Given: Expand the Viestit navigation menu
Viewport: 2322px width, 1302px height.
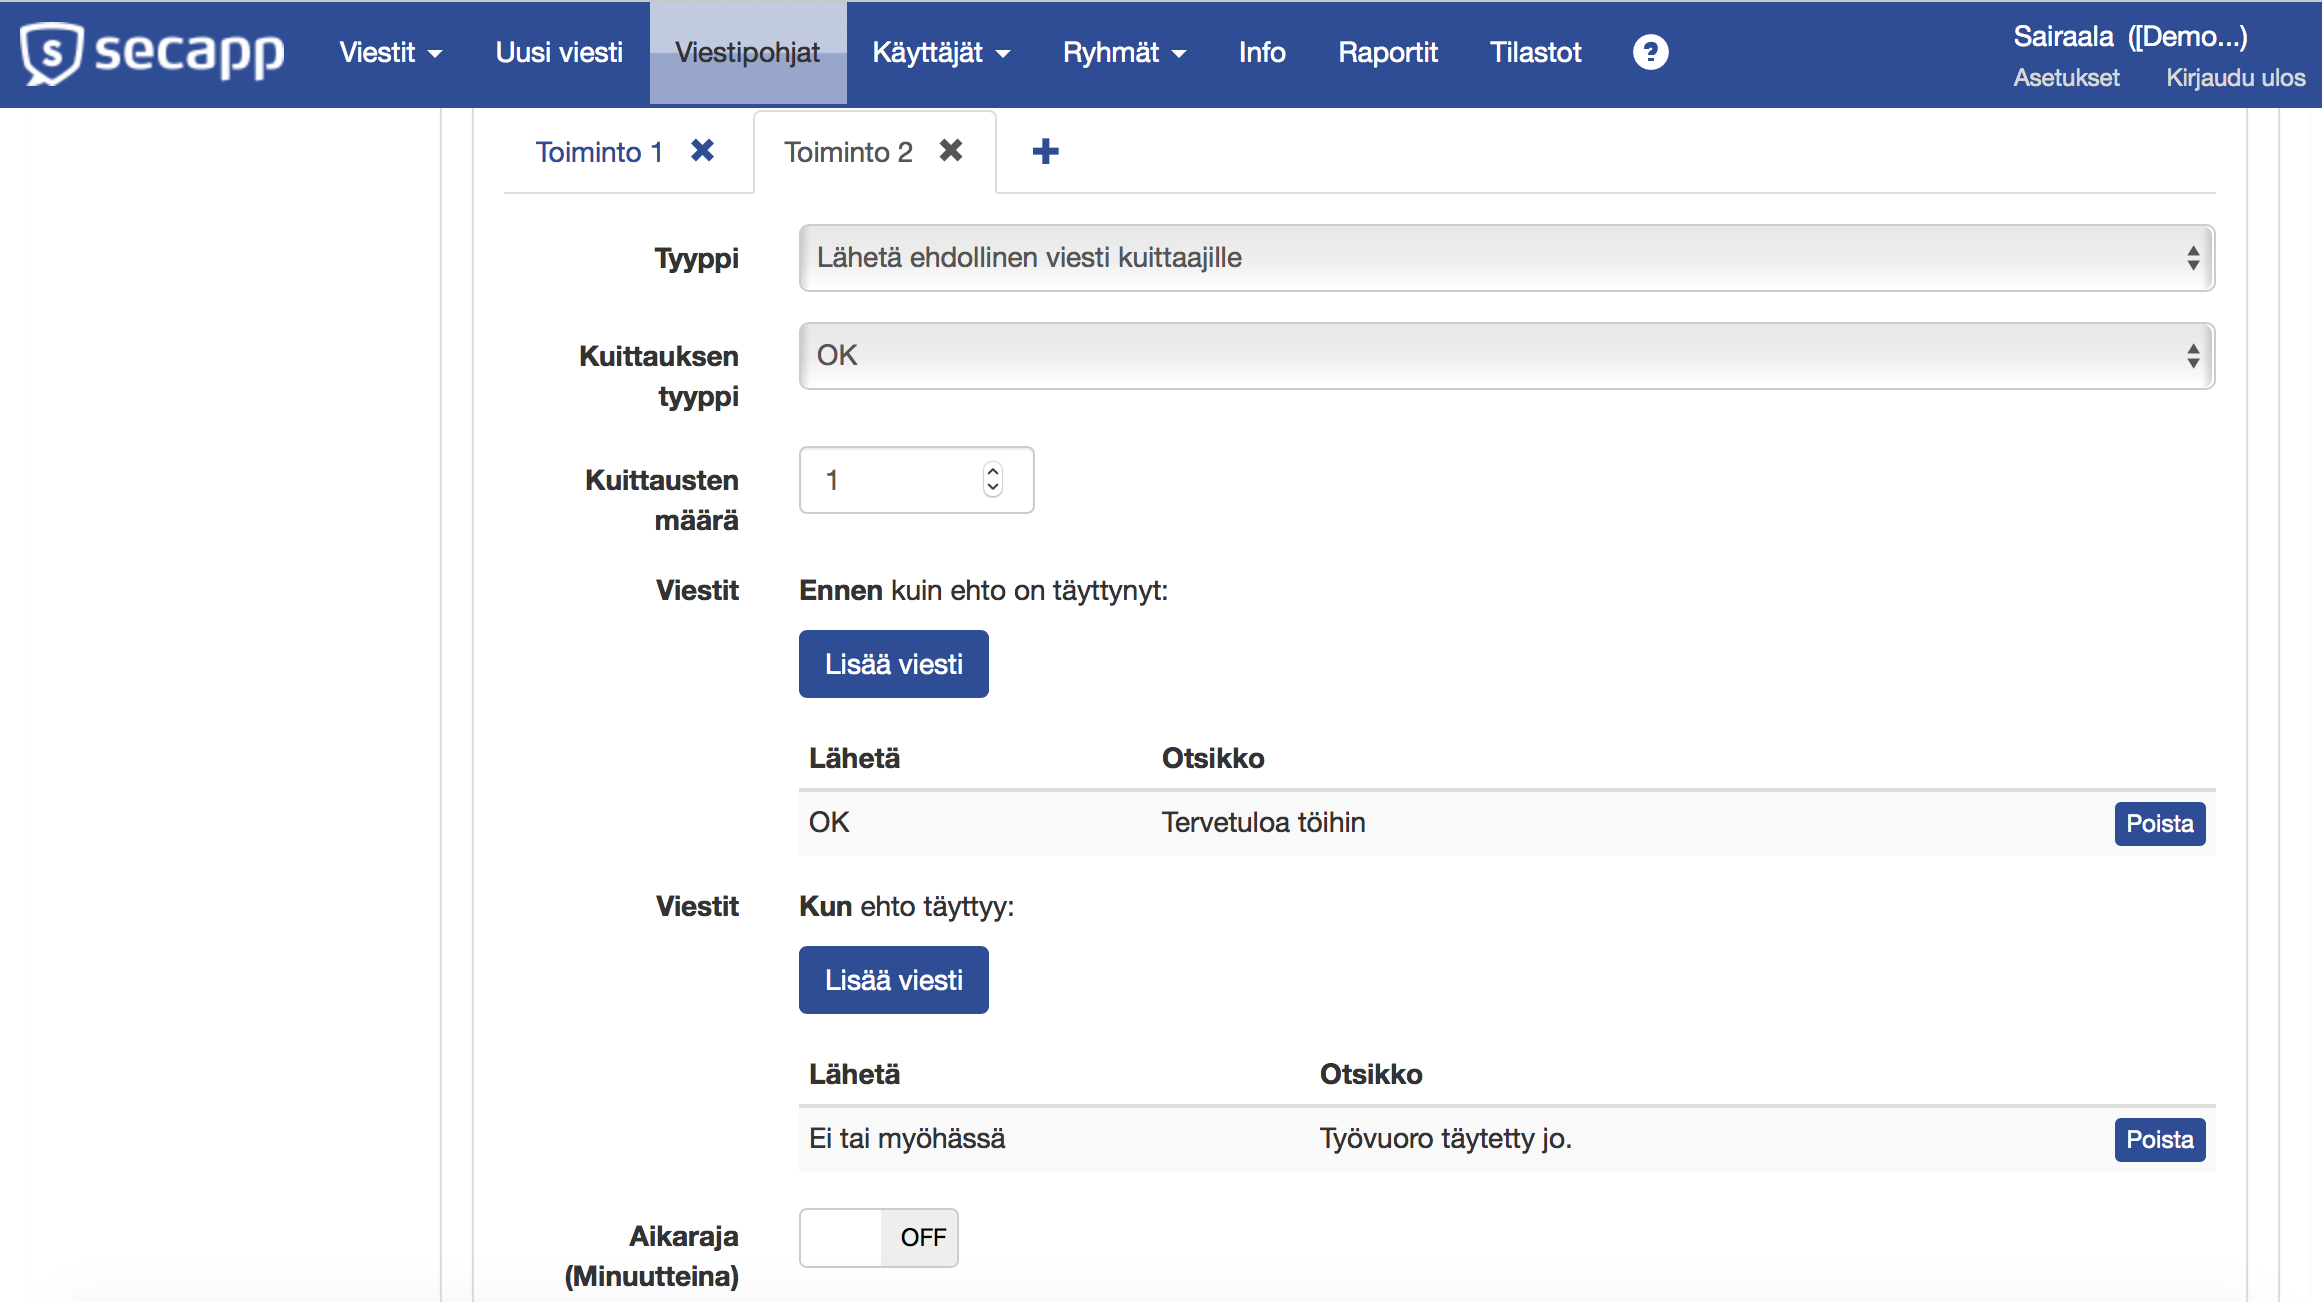Looking at the screenshot, I should [390, 52].
